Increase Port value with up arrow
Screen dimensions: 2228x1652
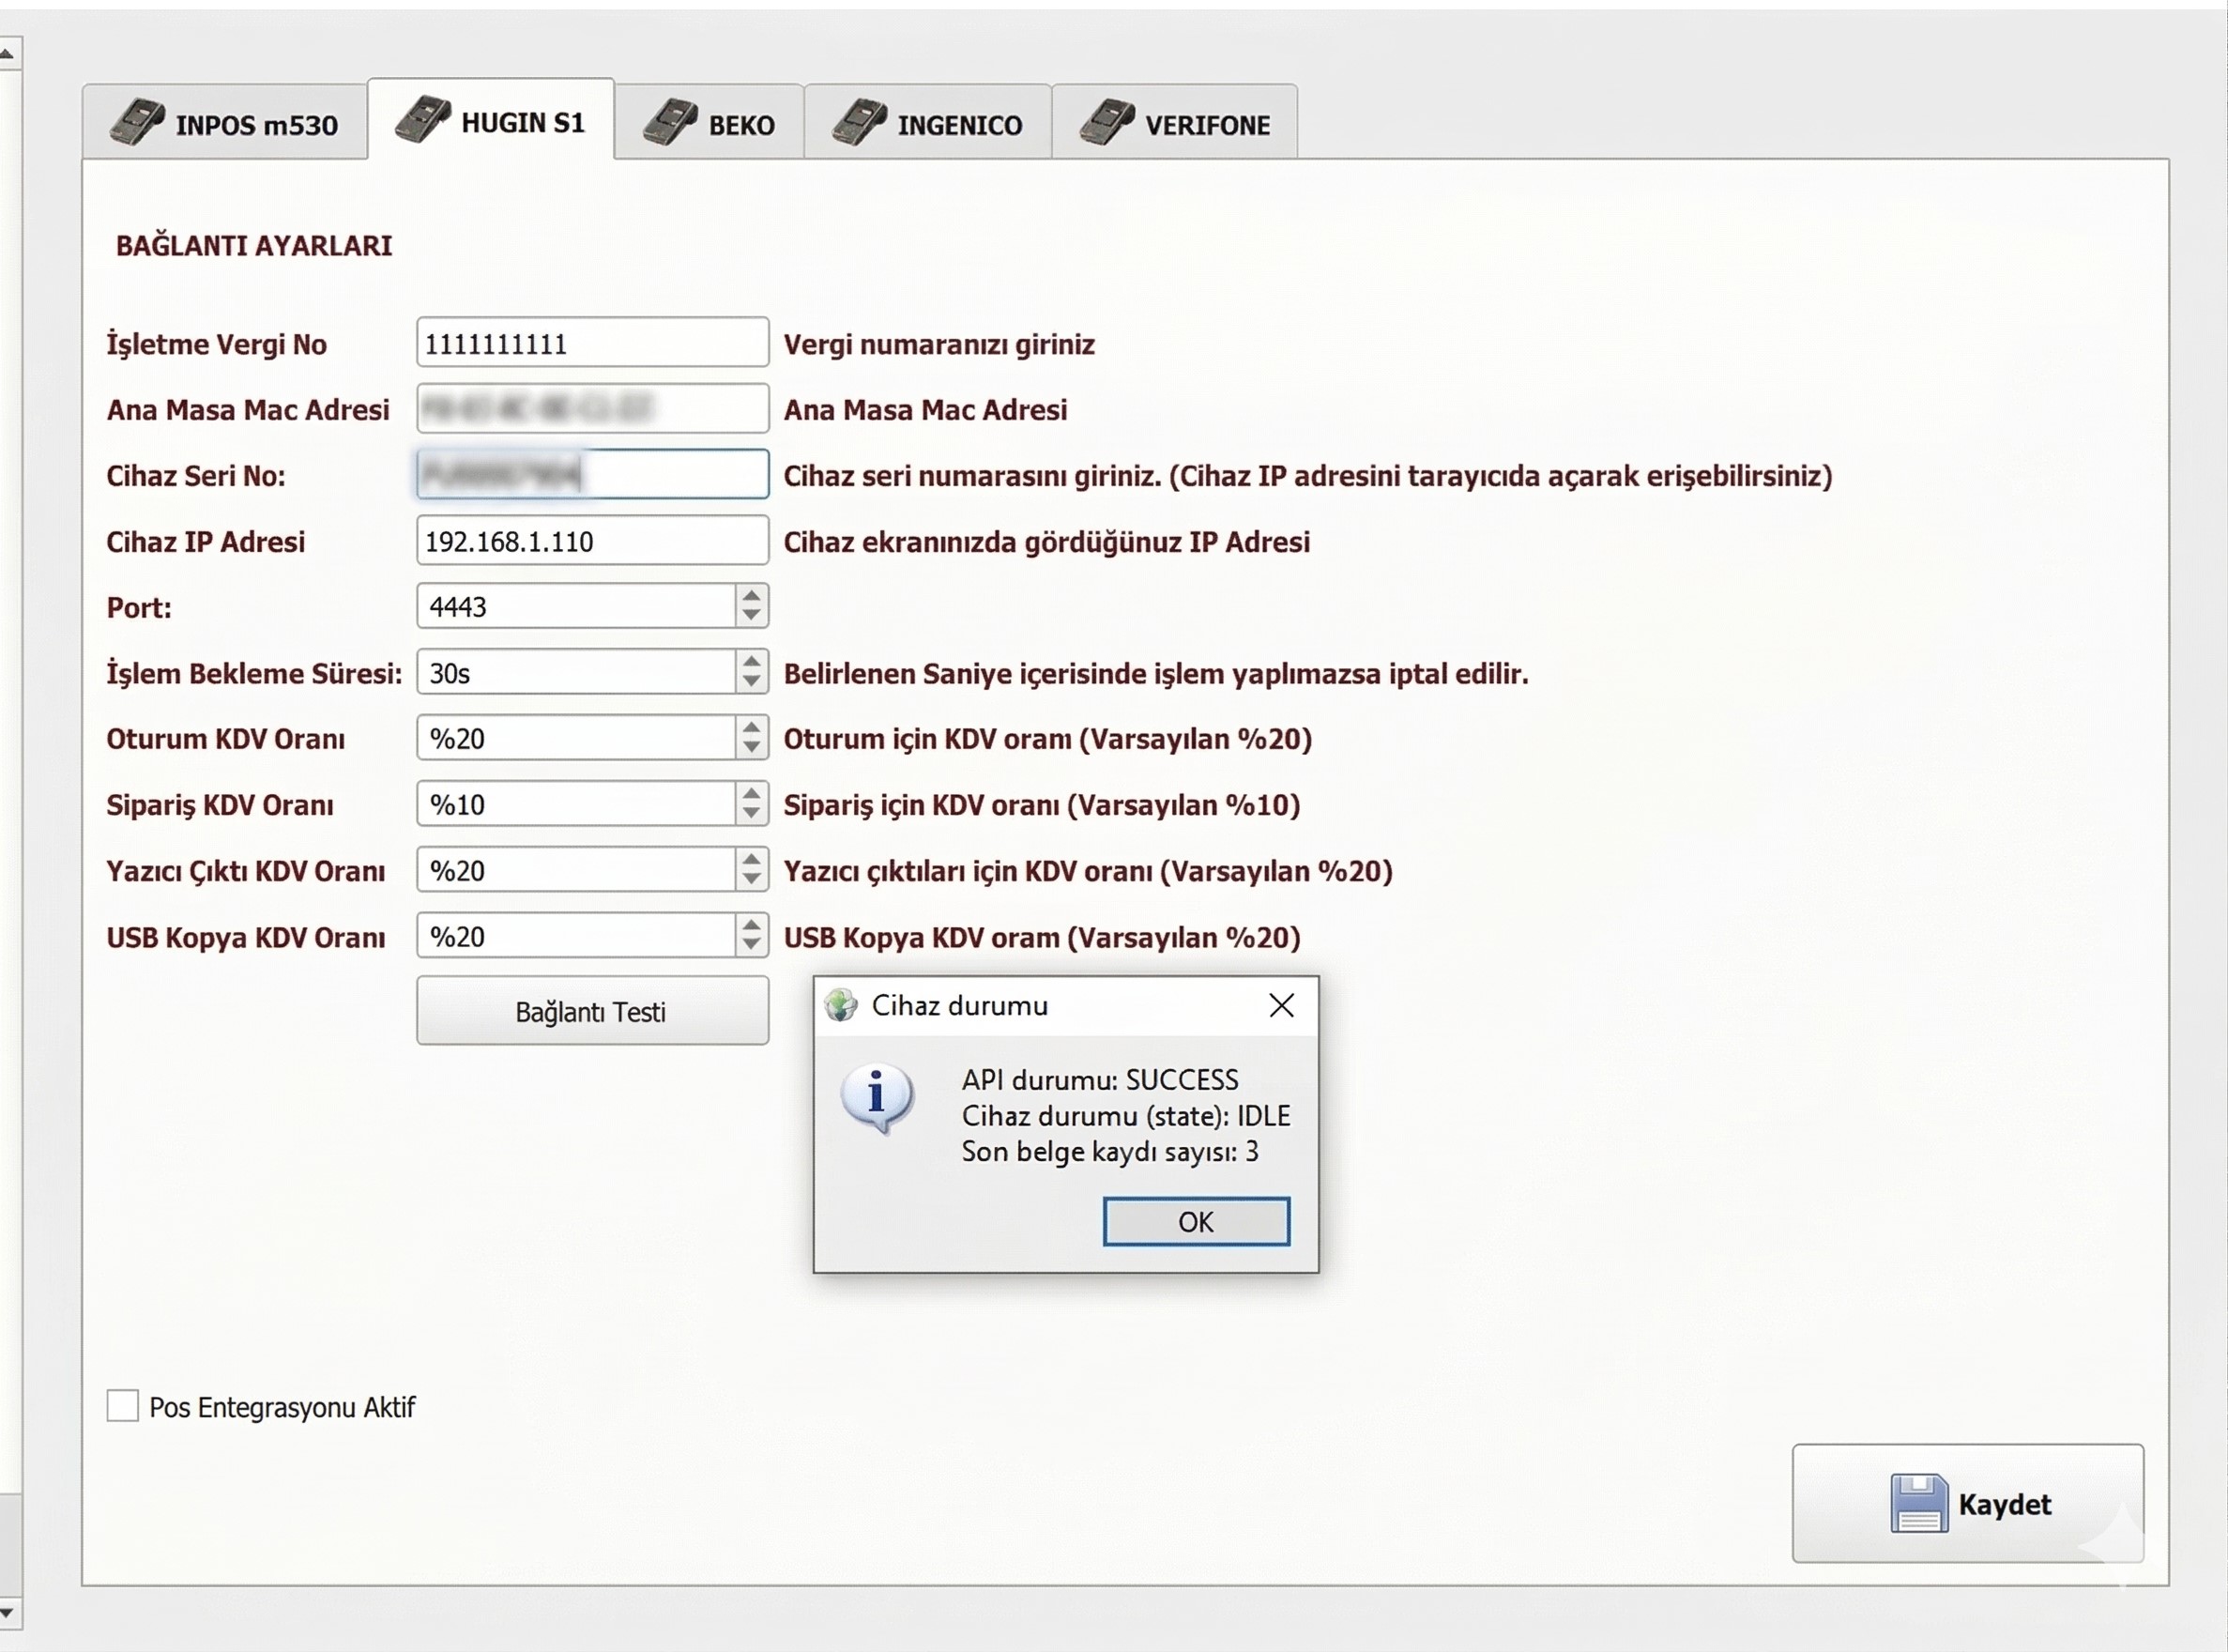click(751, 596)
